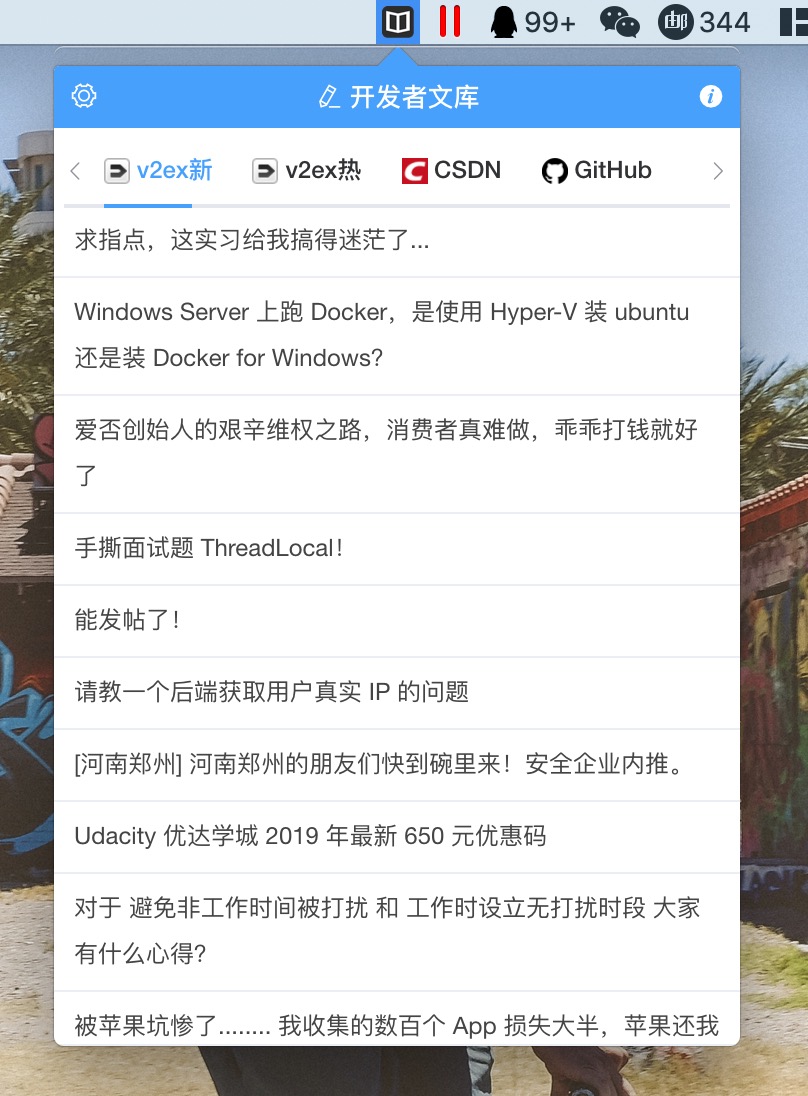Open the post 求指点，这实习给我搞得迷茫了
Viewport: 808px width, 1096px height.
[396, 241]
